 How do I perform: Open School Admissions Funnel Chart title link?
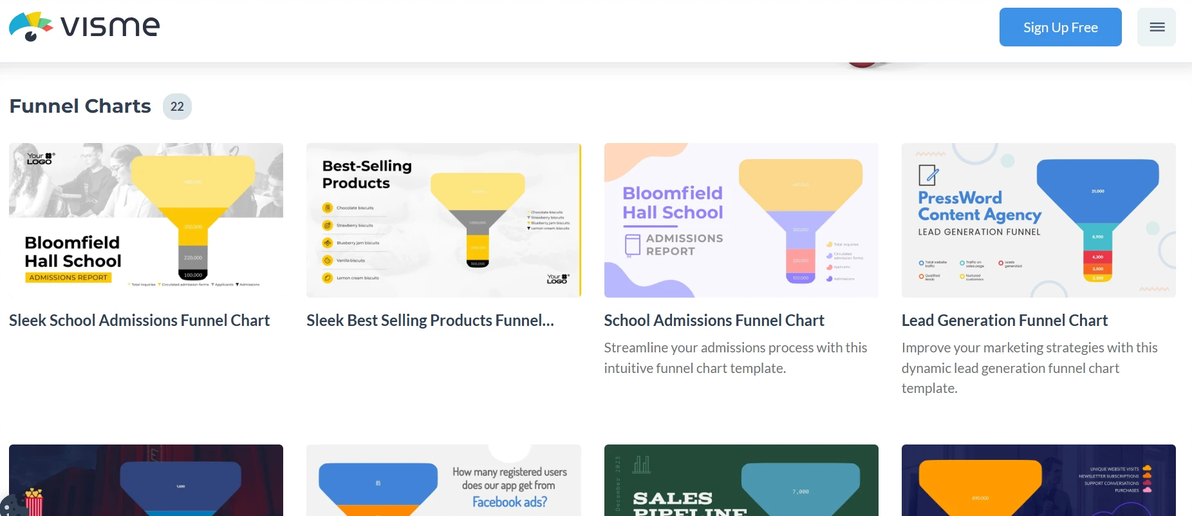pyautogui.click(x=714, y=321)
